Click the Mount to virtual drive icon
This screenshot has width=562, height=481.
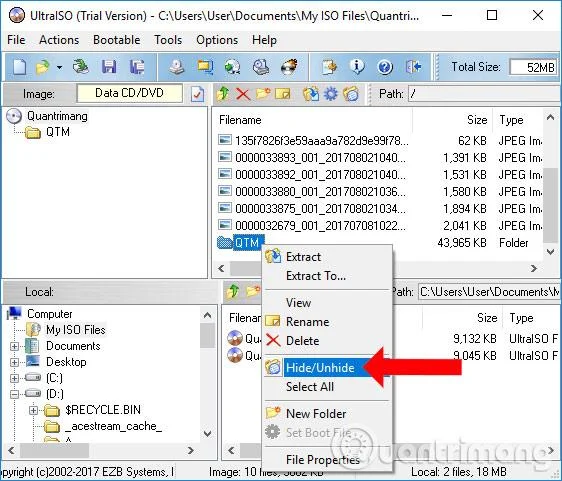tap(261, 67)
